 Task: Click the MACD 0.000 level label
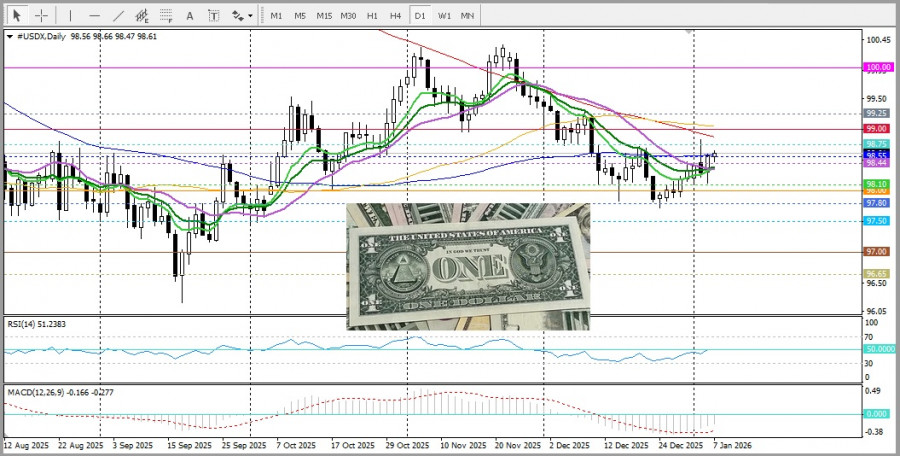[x=876, y=414]
